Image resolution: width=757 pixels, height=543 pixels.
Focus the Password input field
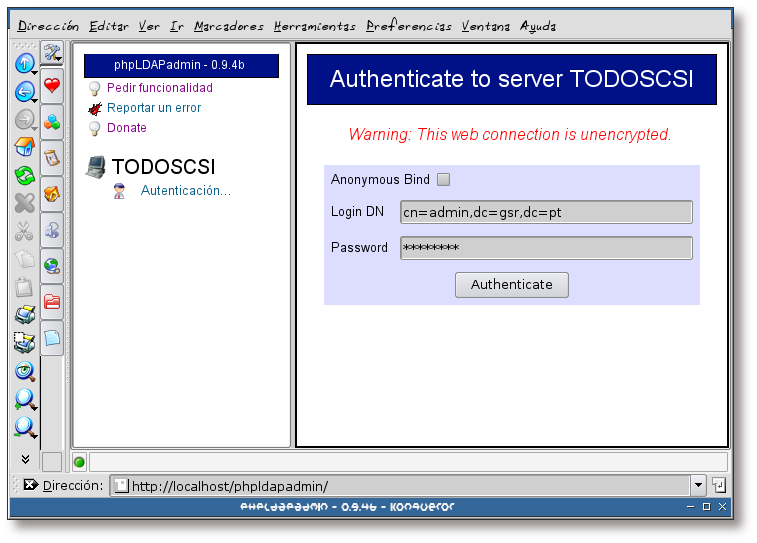[546, 248]
